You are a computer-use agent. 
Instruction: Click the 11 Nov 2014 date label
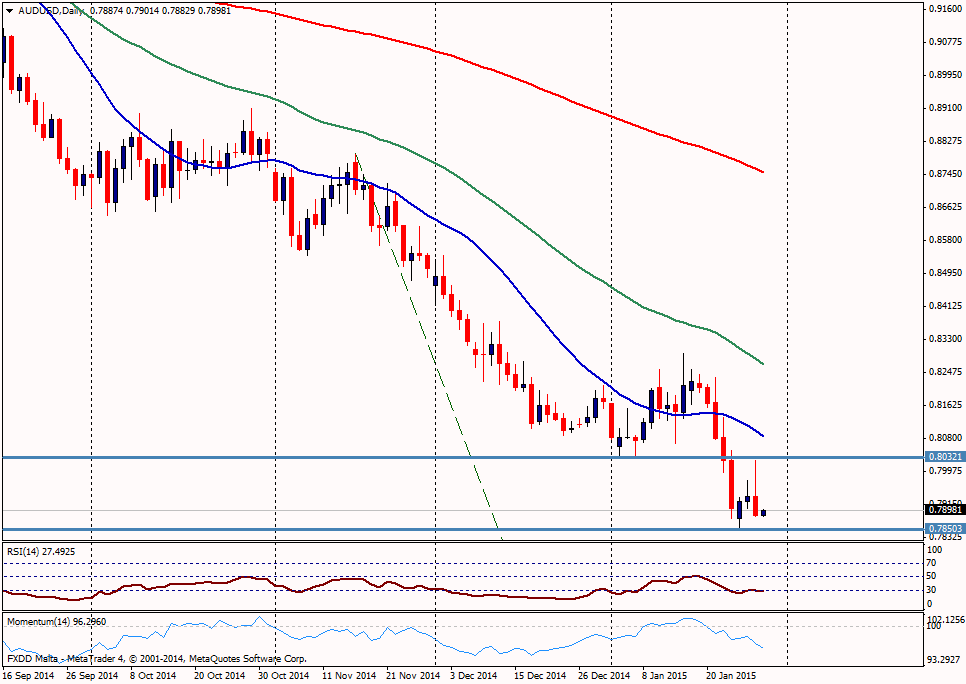tap(350, 676)
